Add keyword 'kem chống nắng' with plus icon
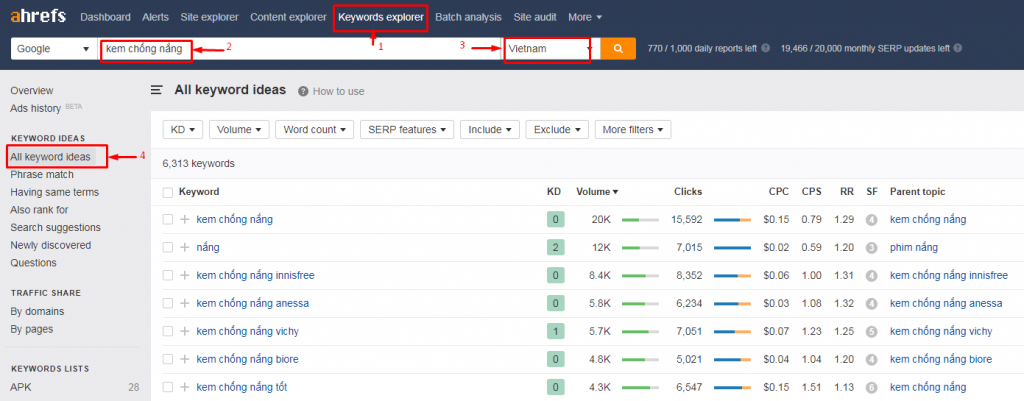Image resolution: width=1024 pixels, height=401 pixels. [185, 219]
